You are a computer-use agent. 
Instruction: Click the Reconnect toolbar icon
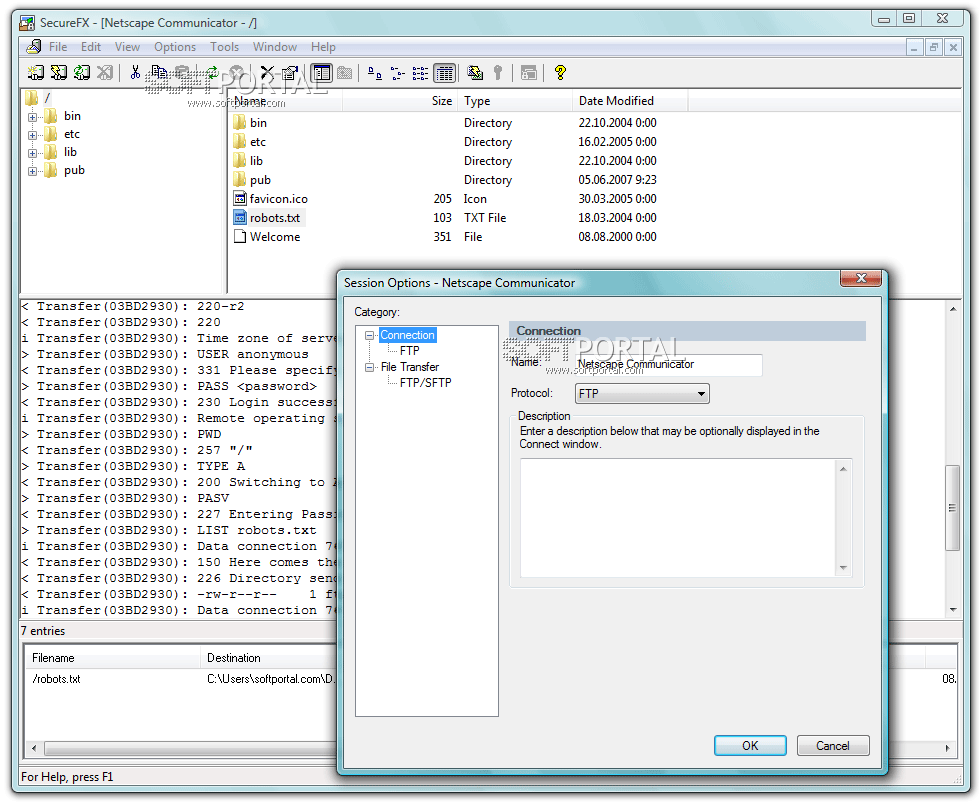coord(82,73)
